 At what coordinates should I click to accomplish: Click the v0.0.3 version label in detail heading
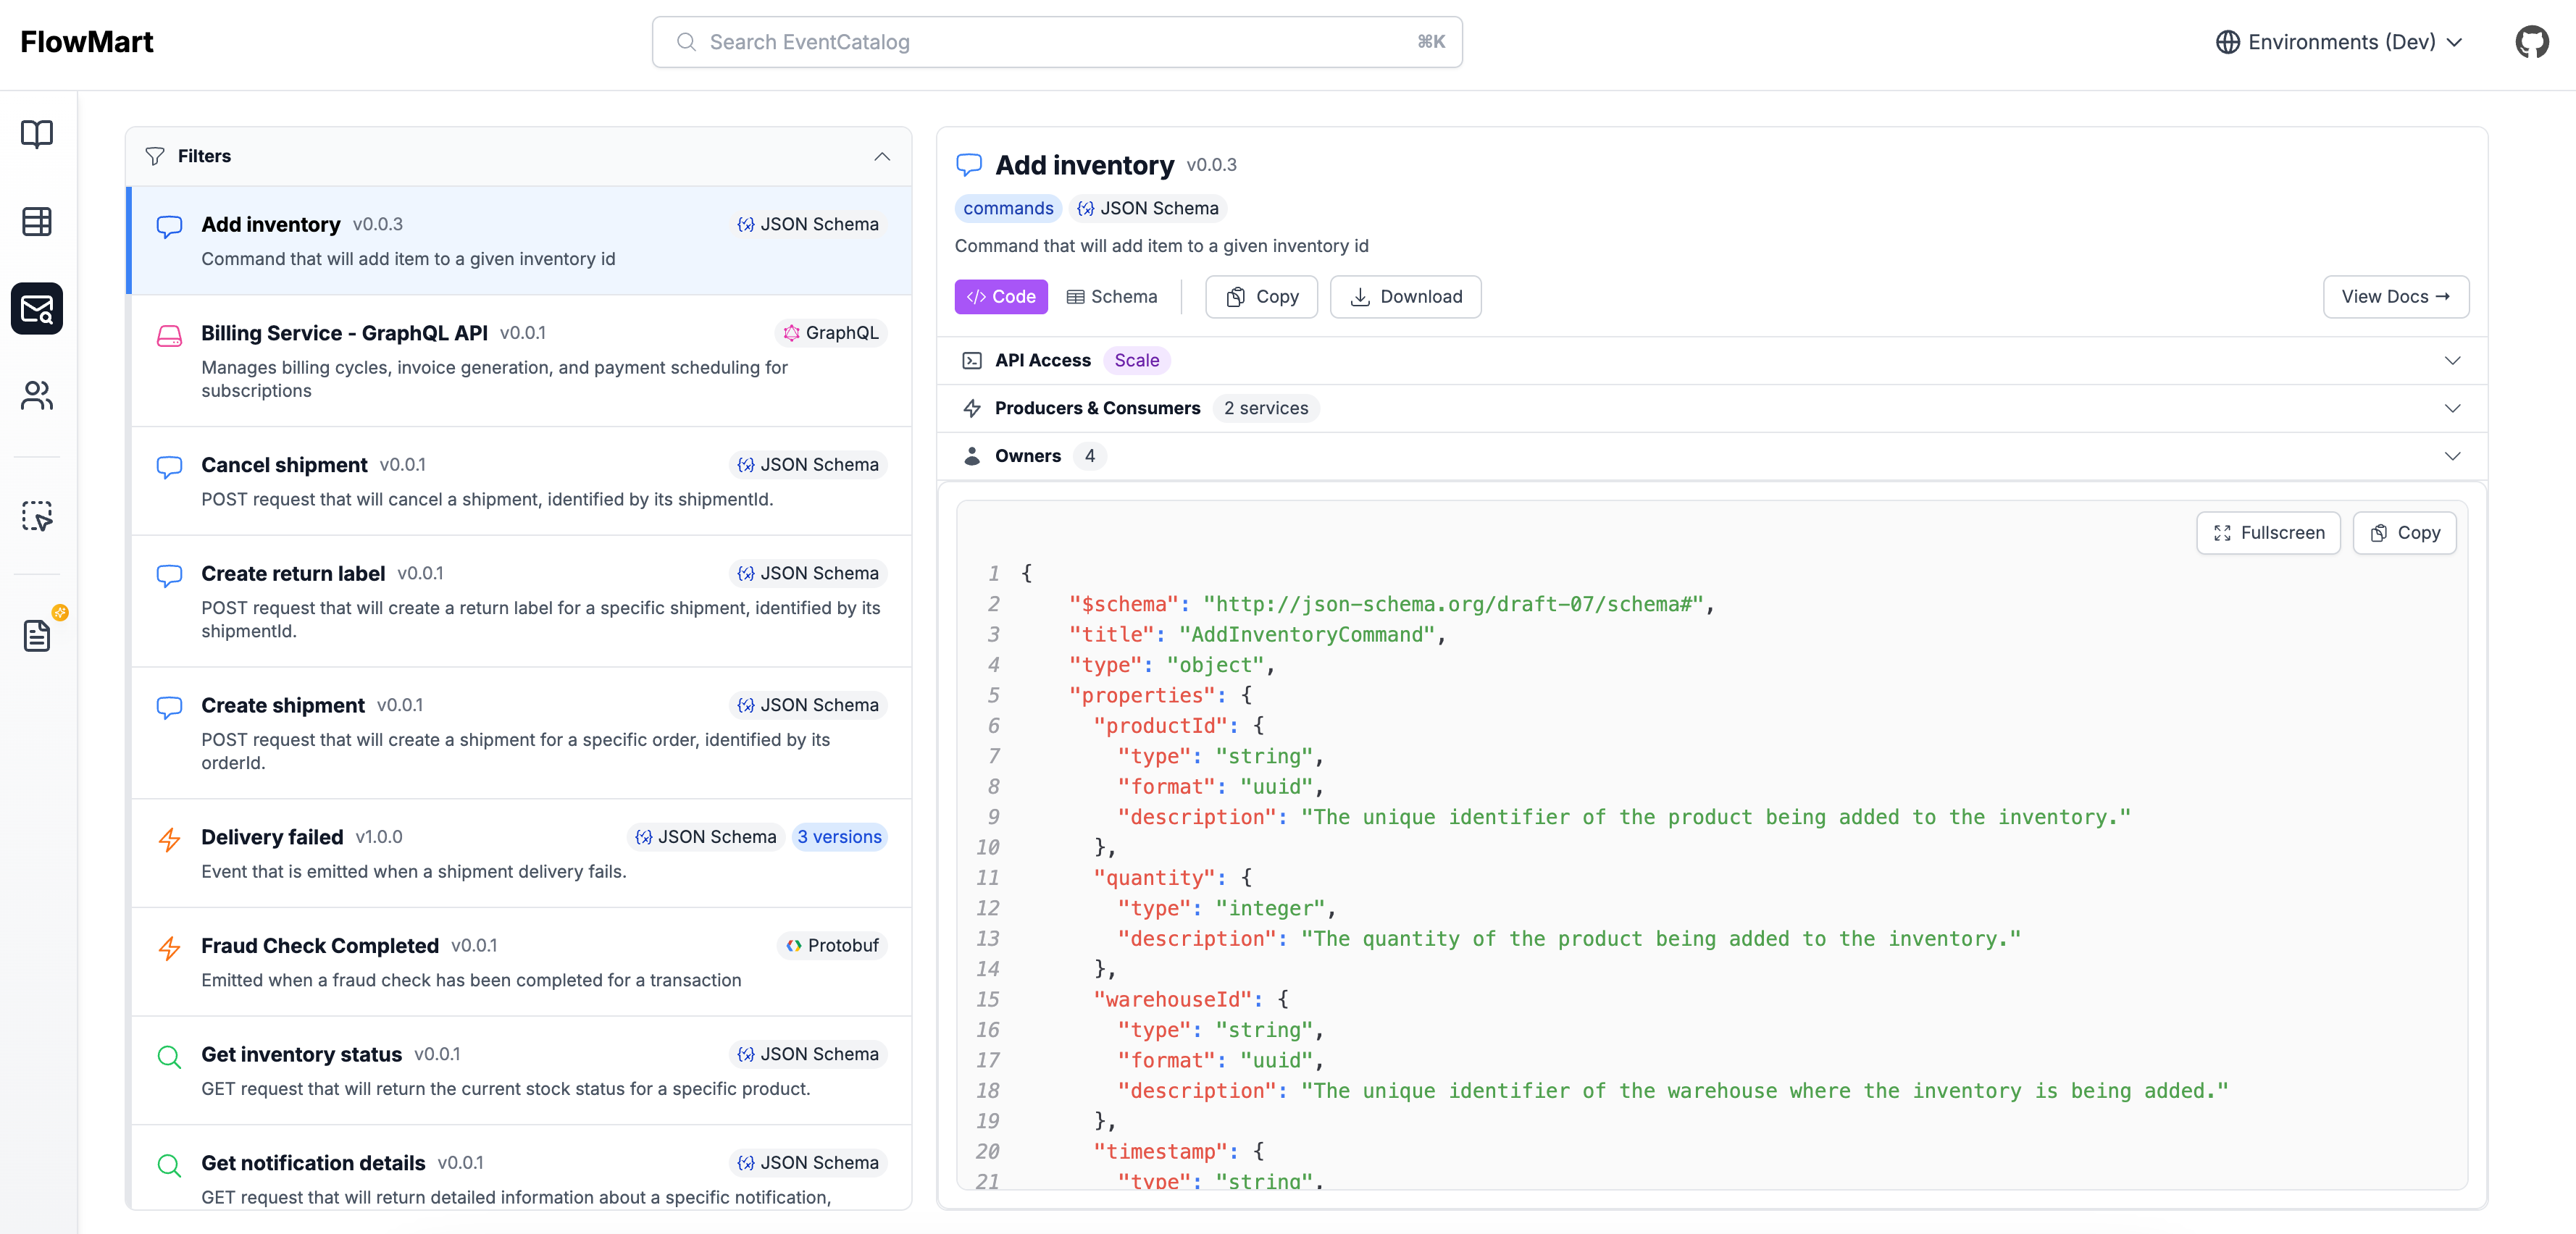[1211, 165]
